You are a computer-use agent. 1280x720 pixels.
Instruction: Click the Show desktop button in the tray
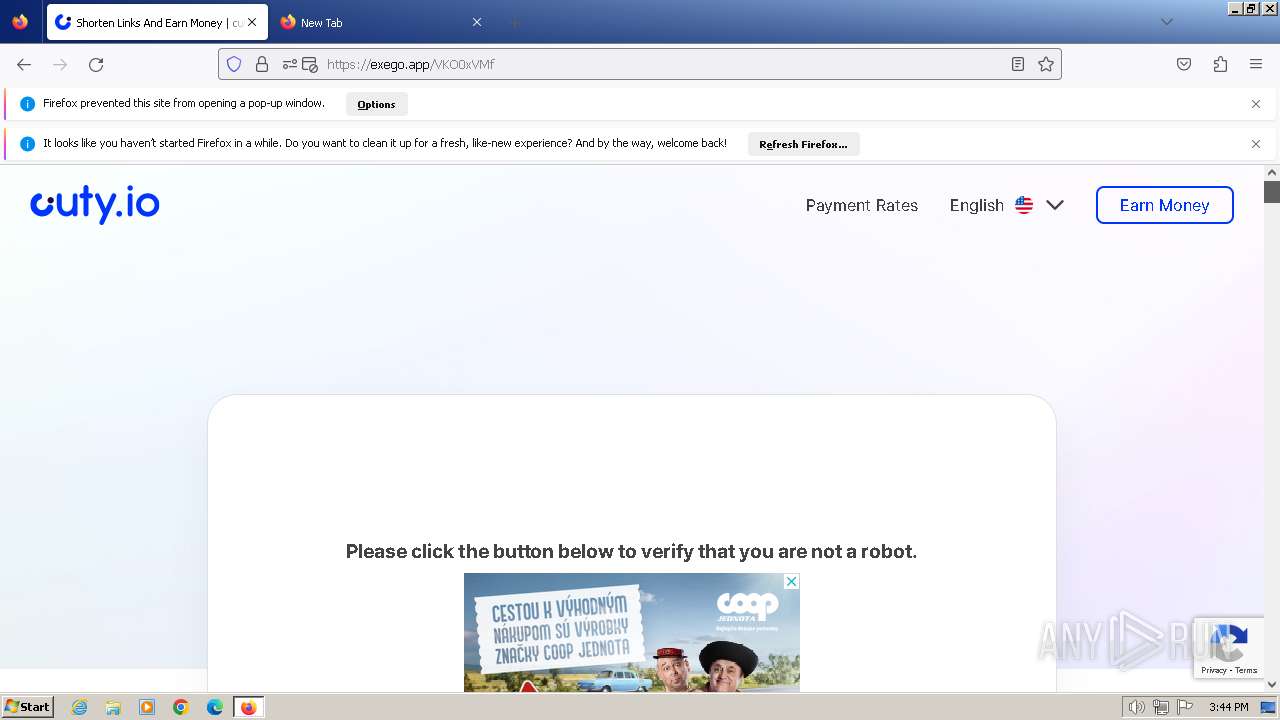pyautogui.click(x=1268, y=707)
